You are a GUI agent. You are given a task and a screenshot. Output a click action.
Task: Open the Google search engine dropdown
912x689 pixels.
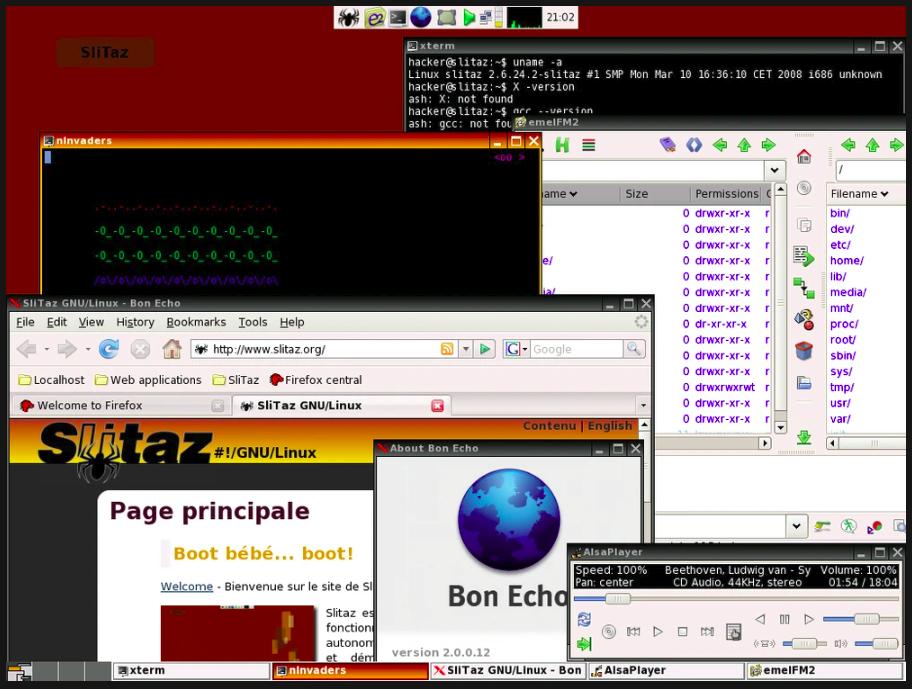(516, 349)
